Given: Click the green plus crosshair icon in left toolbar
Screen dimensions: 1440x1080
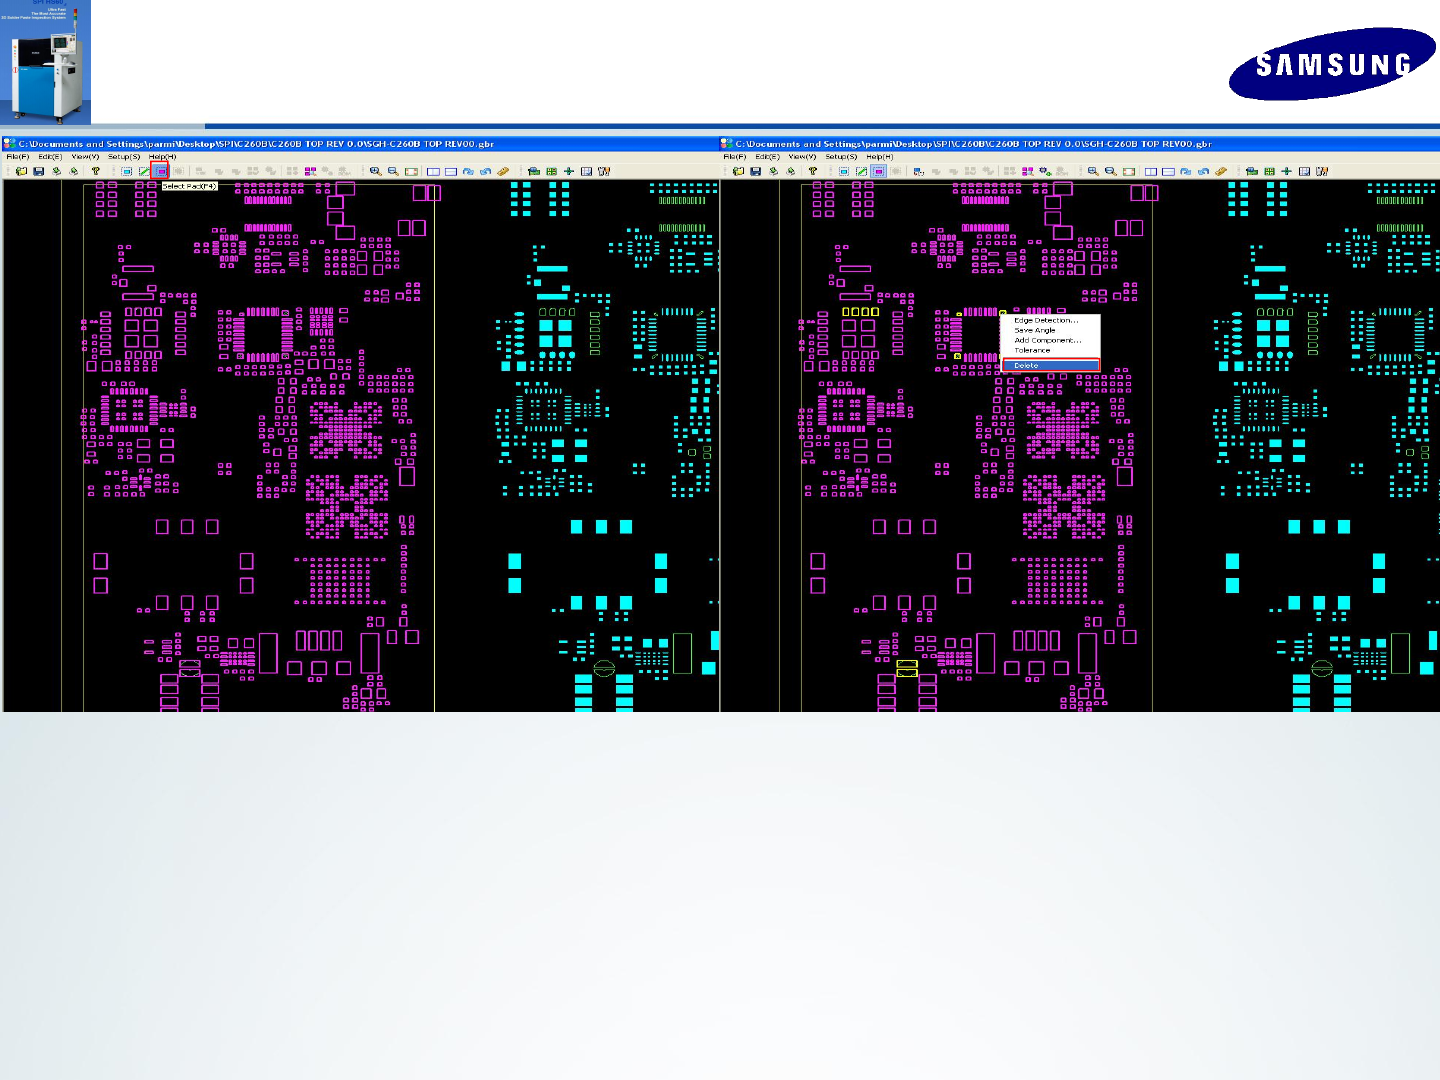Looking at the screenshot, I should click(568, 171).
